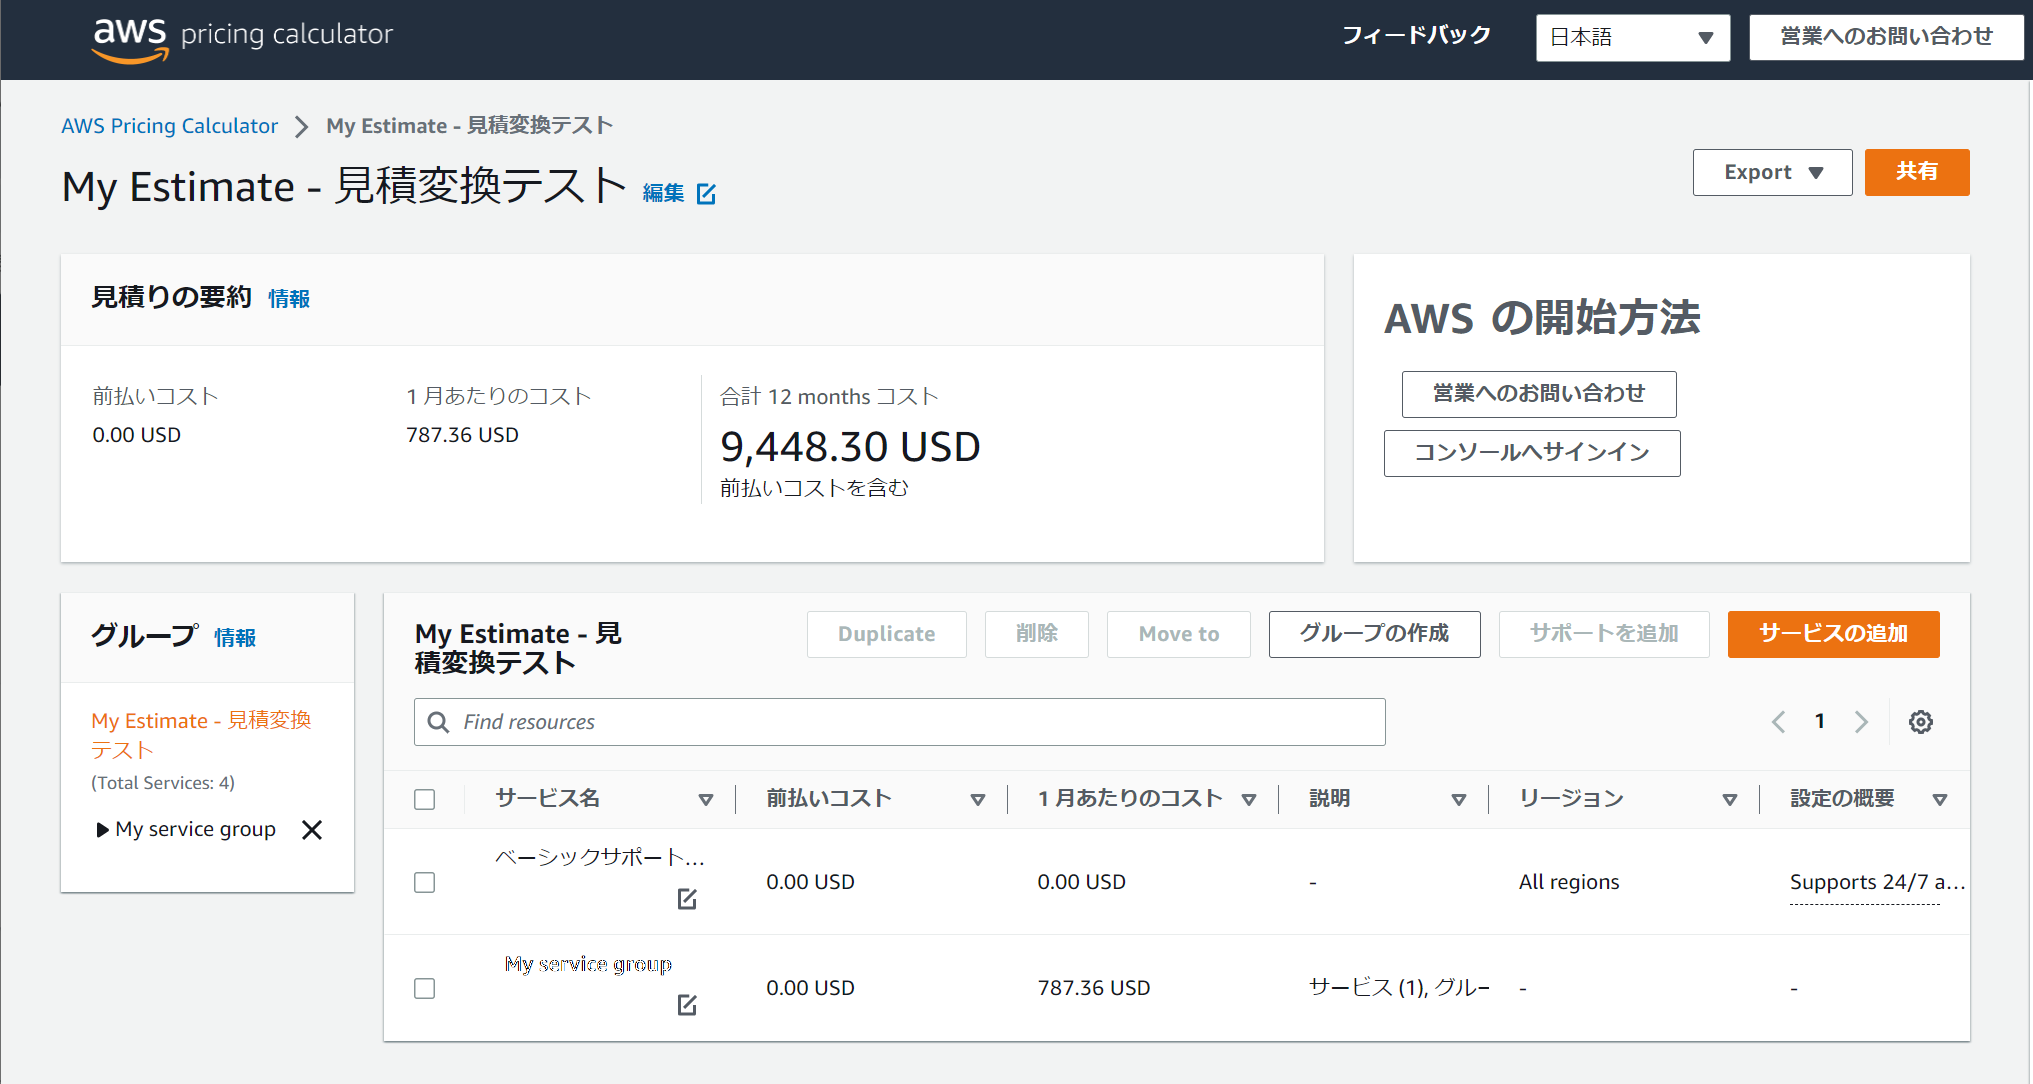Click the page number 1 indicator
The width and height of the screenshot is (2033, 1084).
tap(1820, 721)
